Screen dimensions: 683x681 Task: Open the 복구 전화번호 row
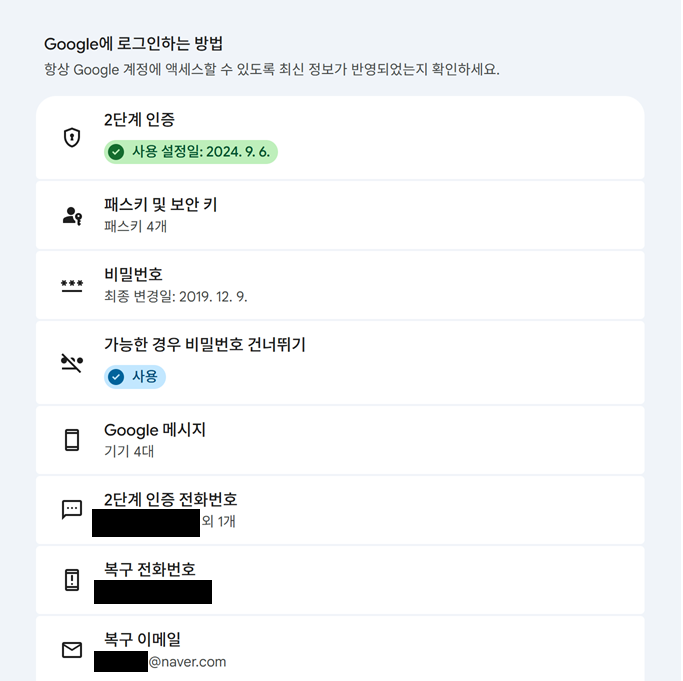click(340, 580)
